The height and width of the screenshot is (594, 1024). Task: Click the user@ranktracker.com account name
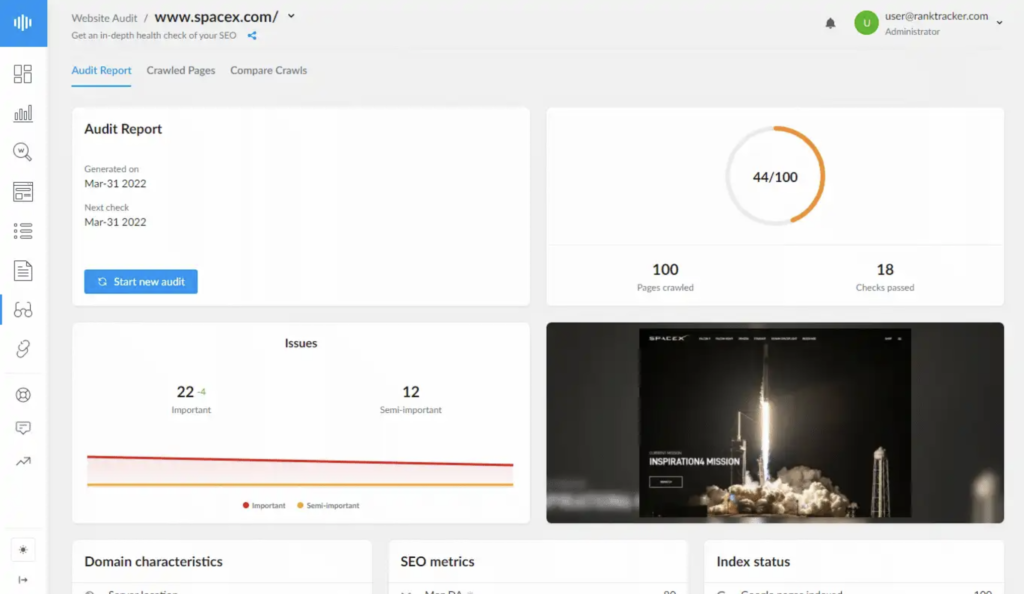pyautogui.click(x=936, y=16)
